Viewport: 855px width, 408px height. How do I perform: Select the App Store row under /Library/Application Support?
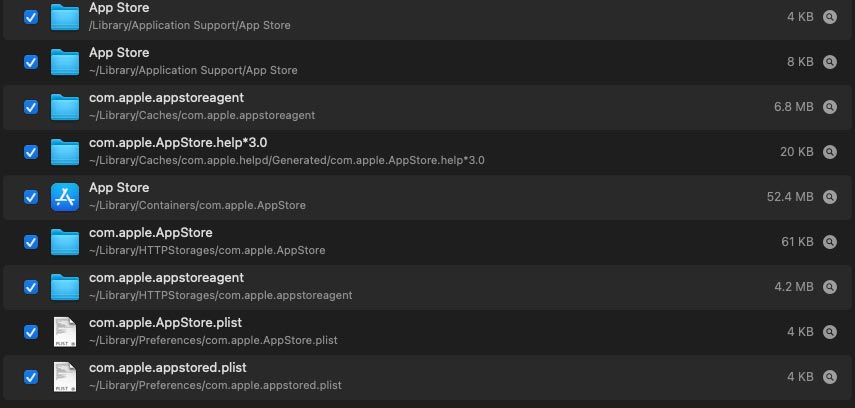[x=119, y=8]
